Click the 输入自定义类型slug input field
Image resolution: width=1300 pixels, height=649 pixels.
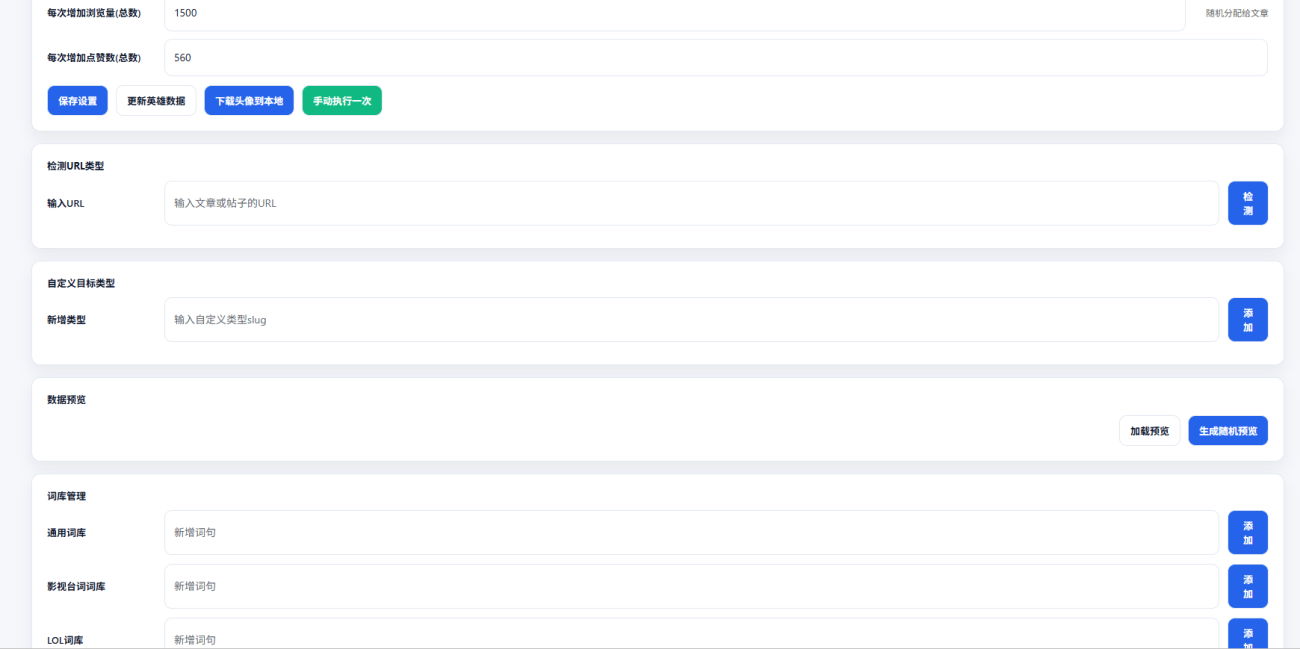pos(691,320)
